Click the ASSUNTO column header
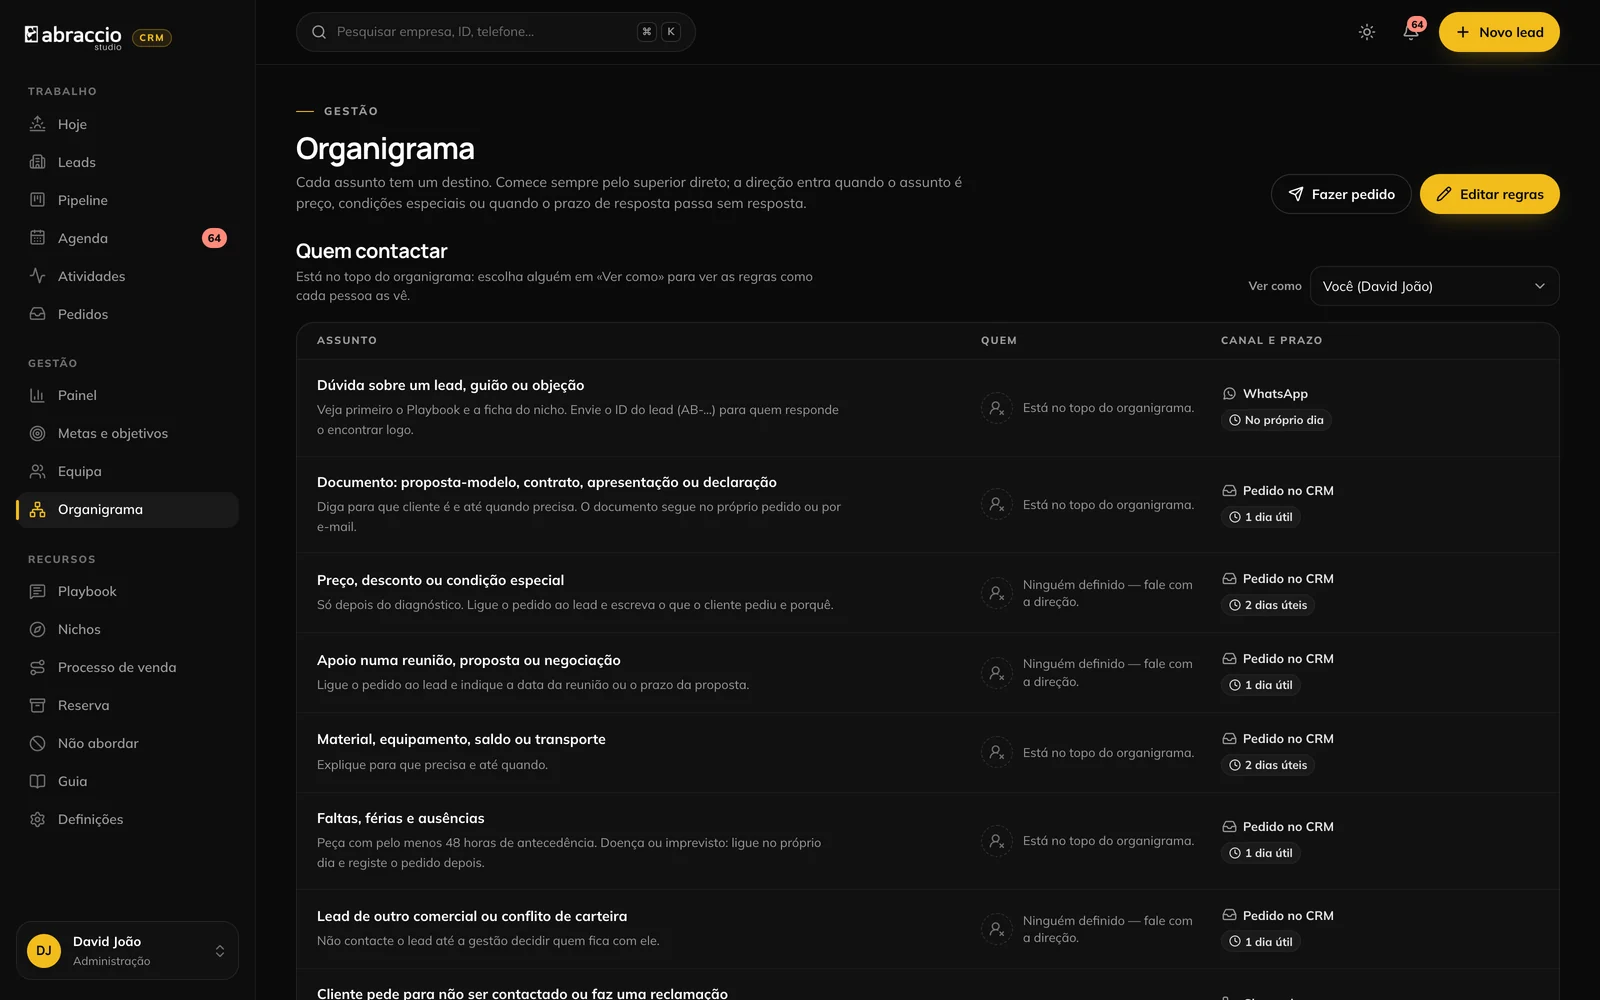Screen dimensions: 1600x1000 coord(347,340)
